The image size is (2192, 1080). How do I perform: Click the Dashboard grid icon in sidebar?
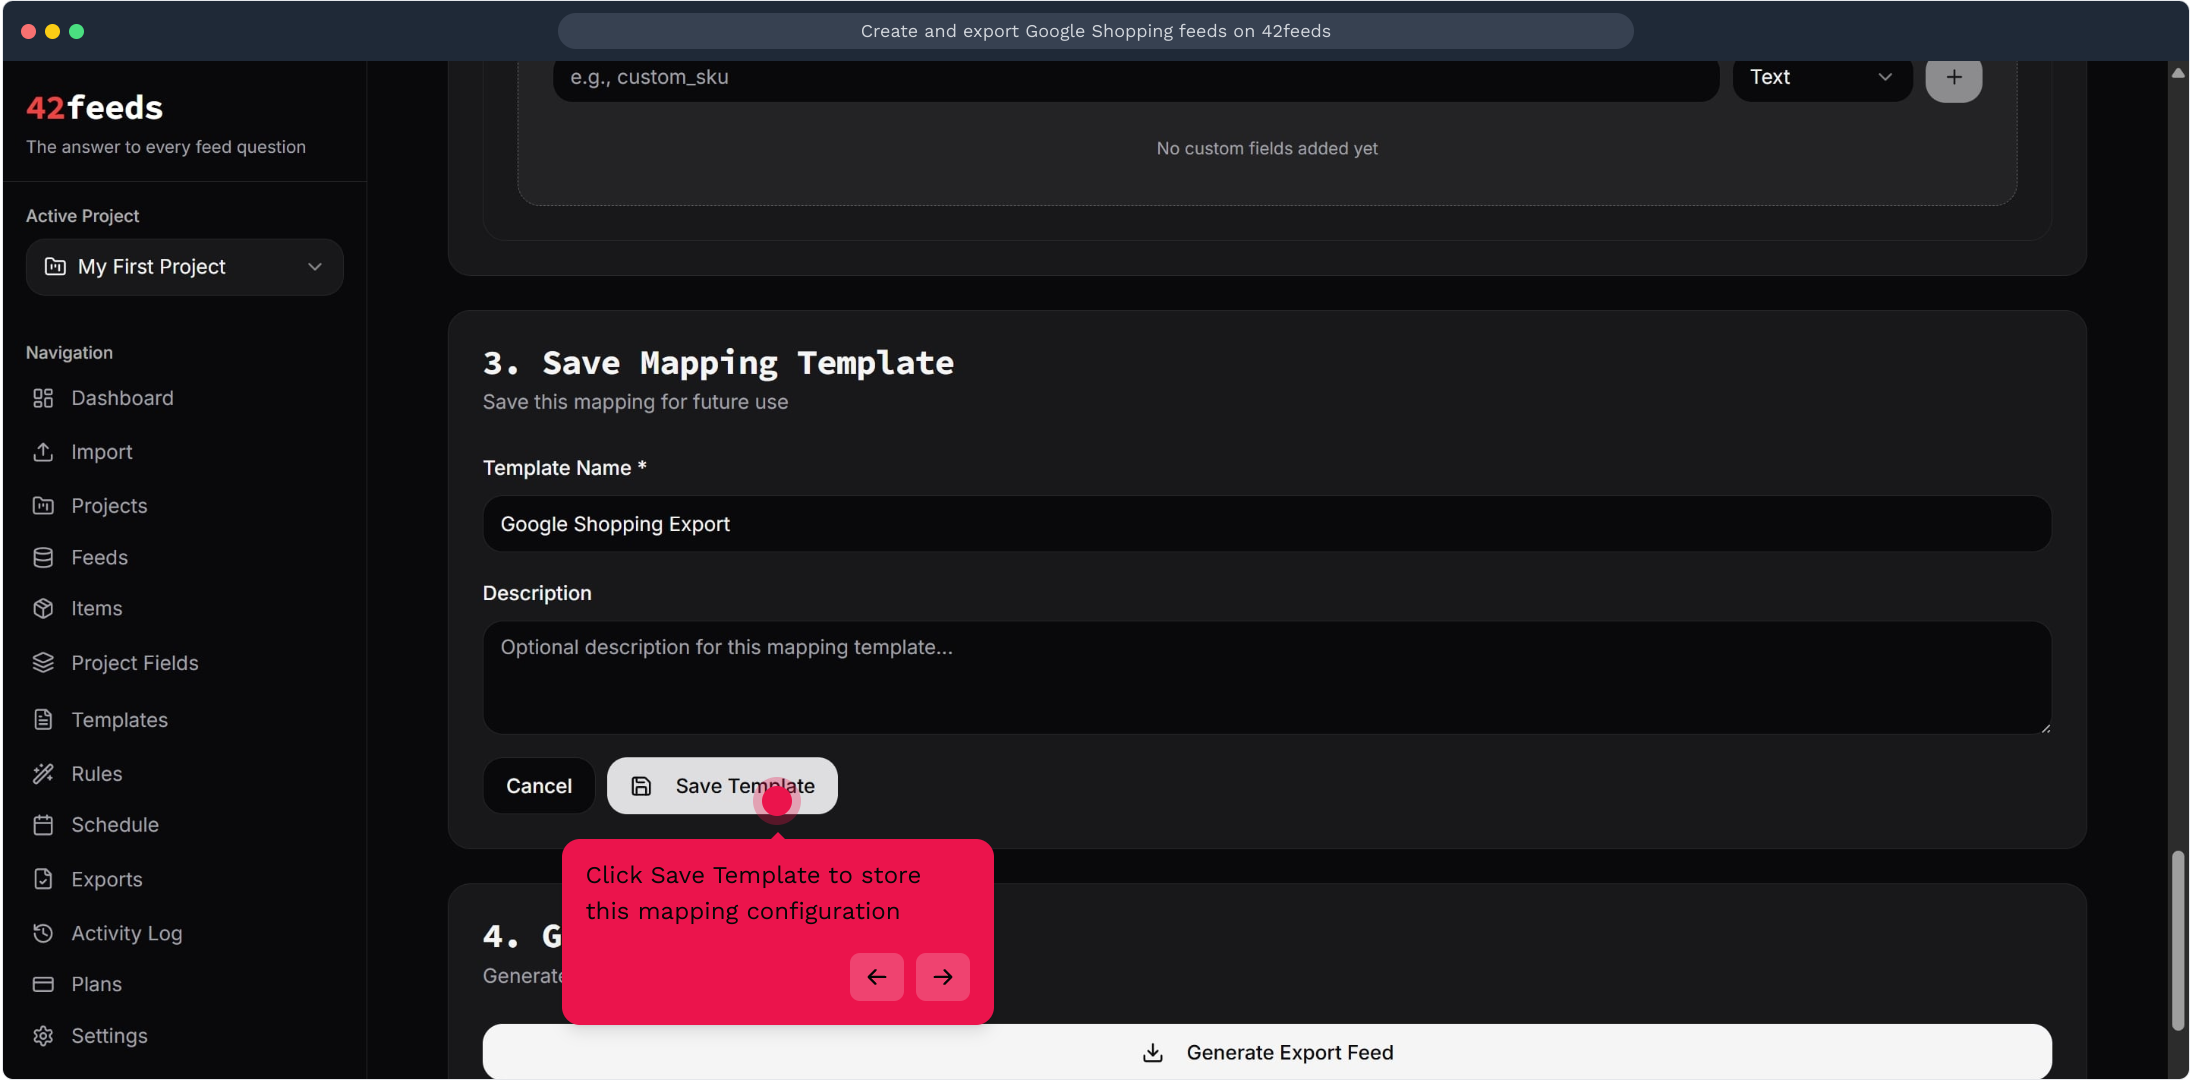43,398
